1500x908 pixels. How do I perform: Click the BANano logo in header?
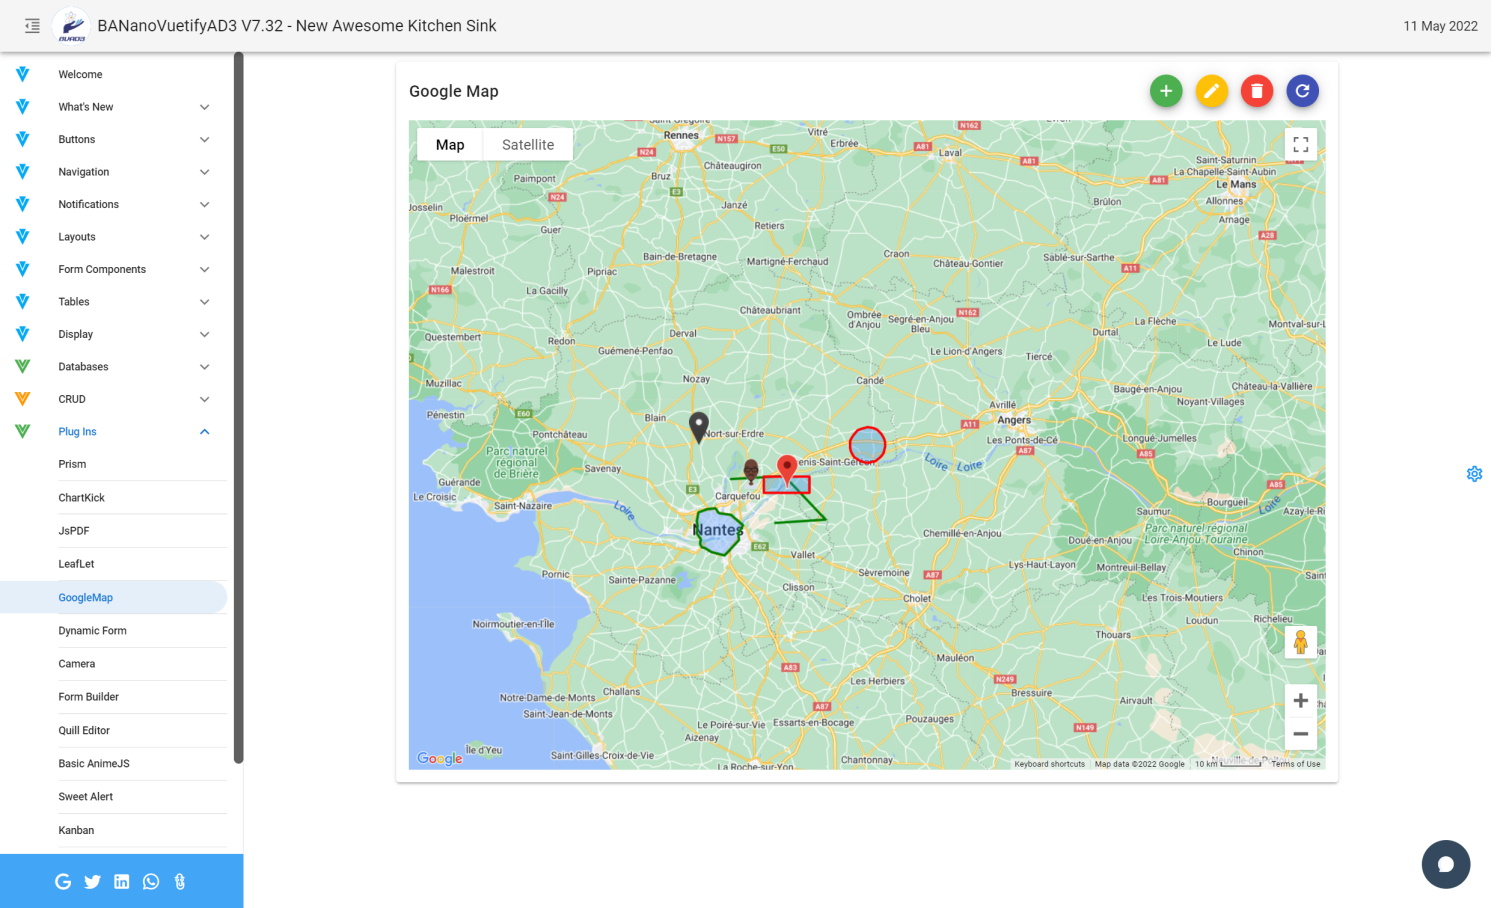pos(71,26)
